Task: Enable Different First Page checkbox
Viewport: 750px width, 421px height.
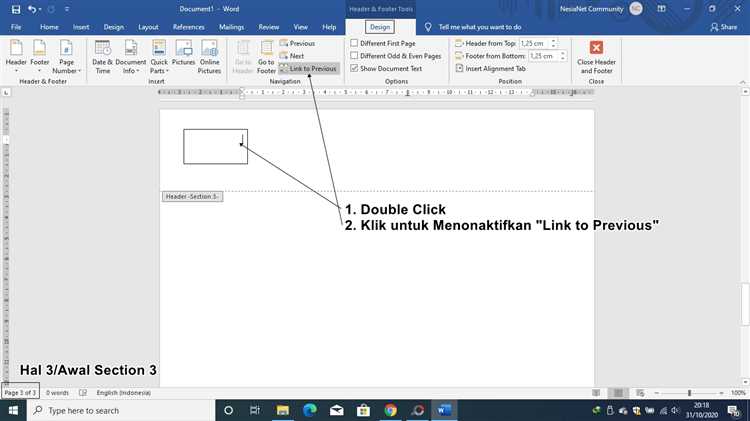Action: (x=355, y=44)
